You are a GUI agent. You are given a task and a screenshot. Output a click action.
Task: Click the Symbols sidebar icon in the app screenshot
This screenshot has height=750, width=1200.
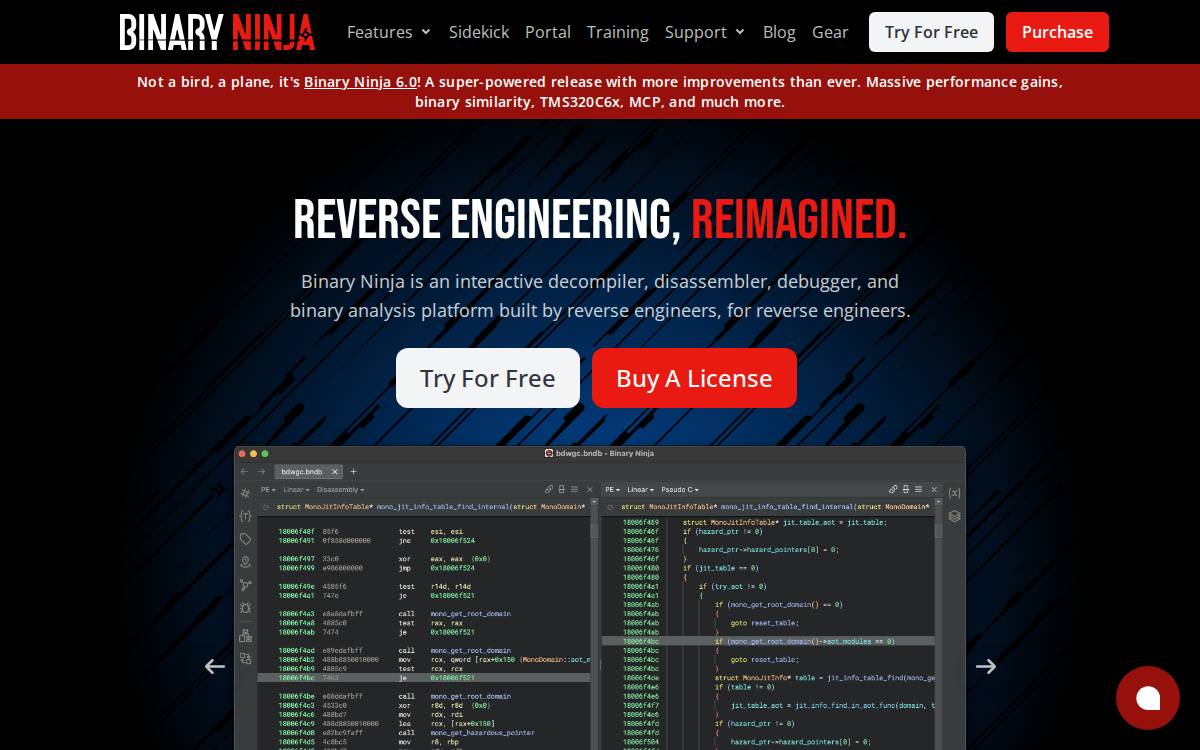tap(245, 493)
